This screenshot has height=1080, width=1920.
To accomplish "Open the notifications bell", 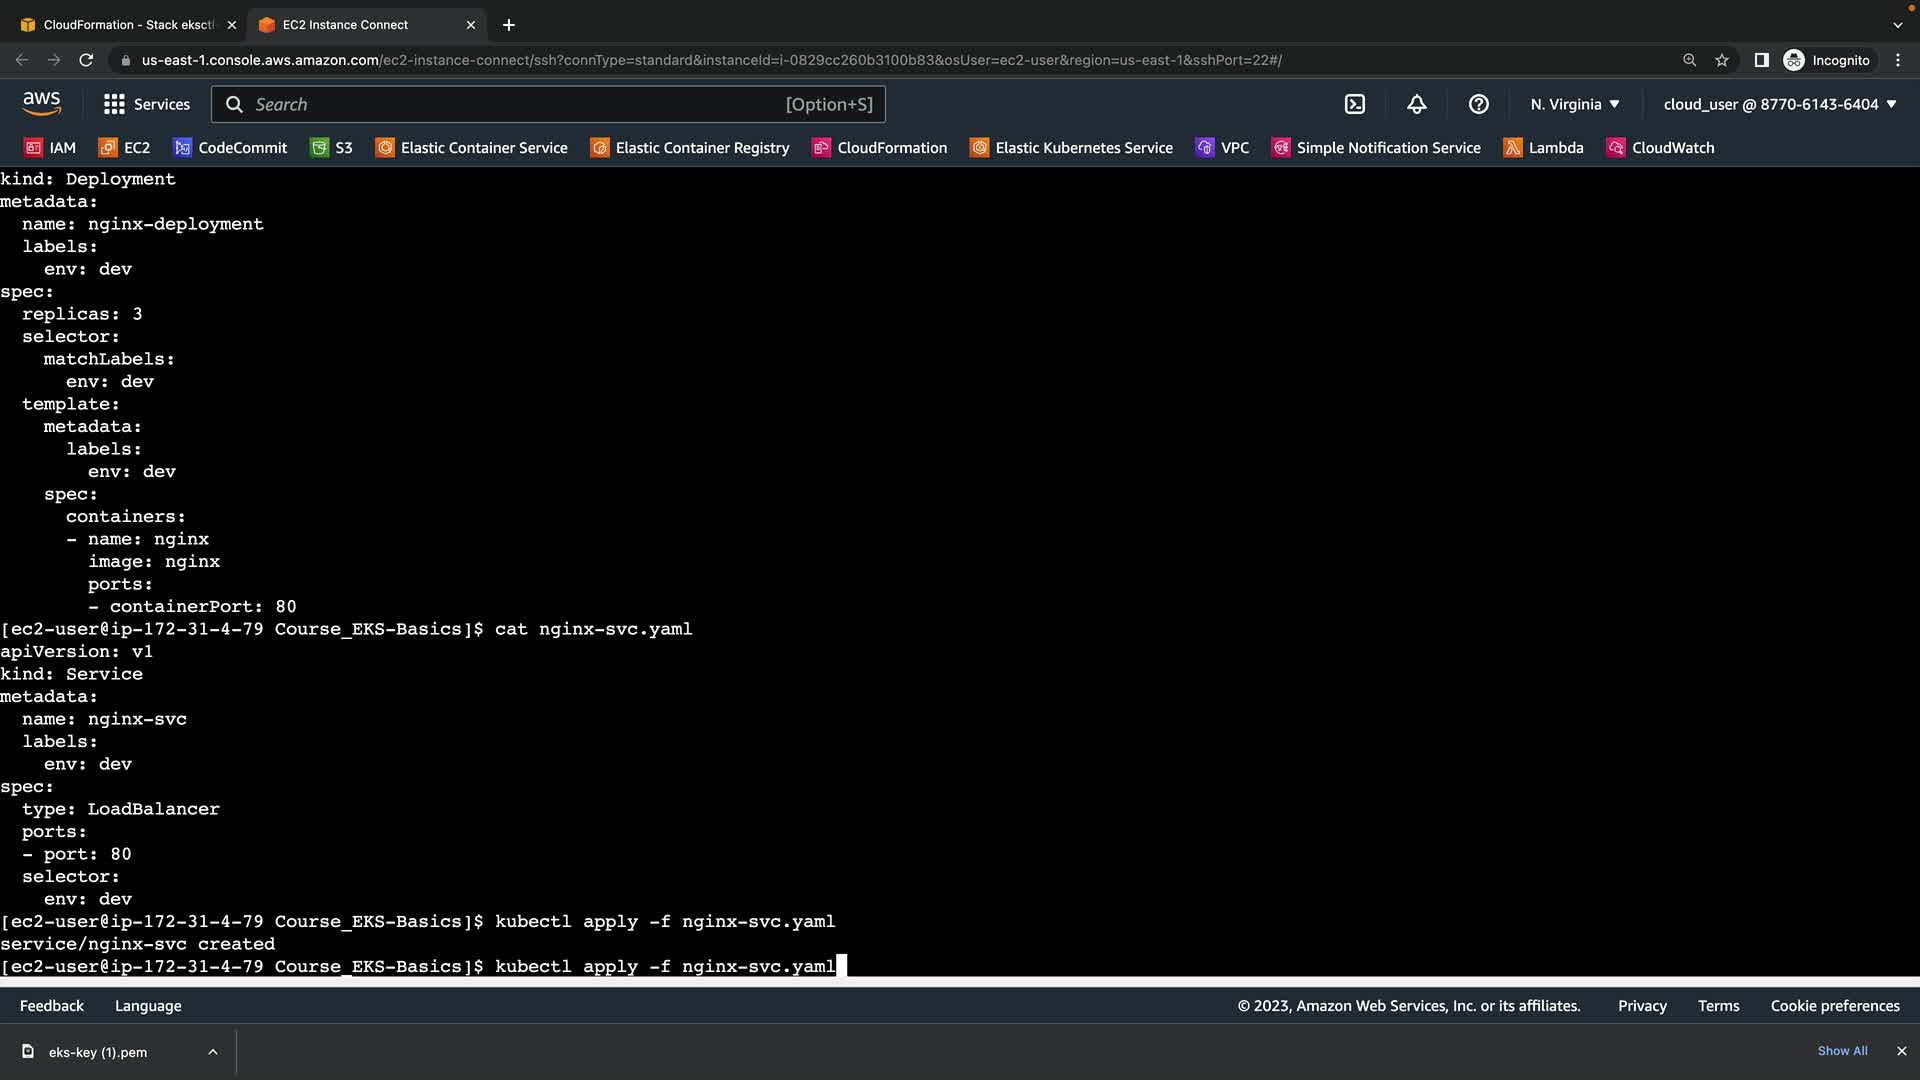I will point(1417,104).
